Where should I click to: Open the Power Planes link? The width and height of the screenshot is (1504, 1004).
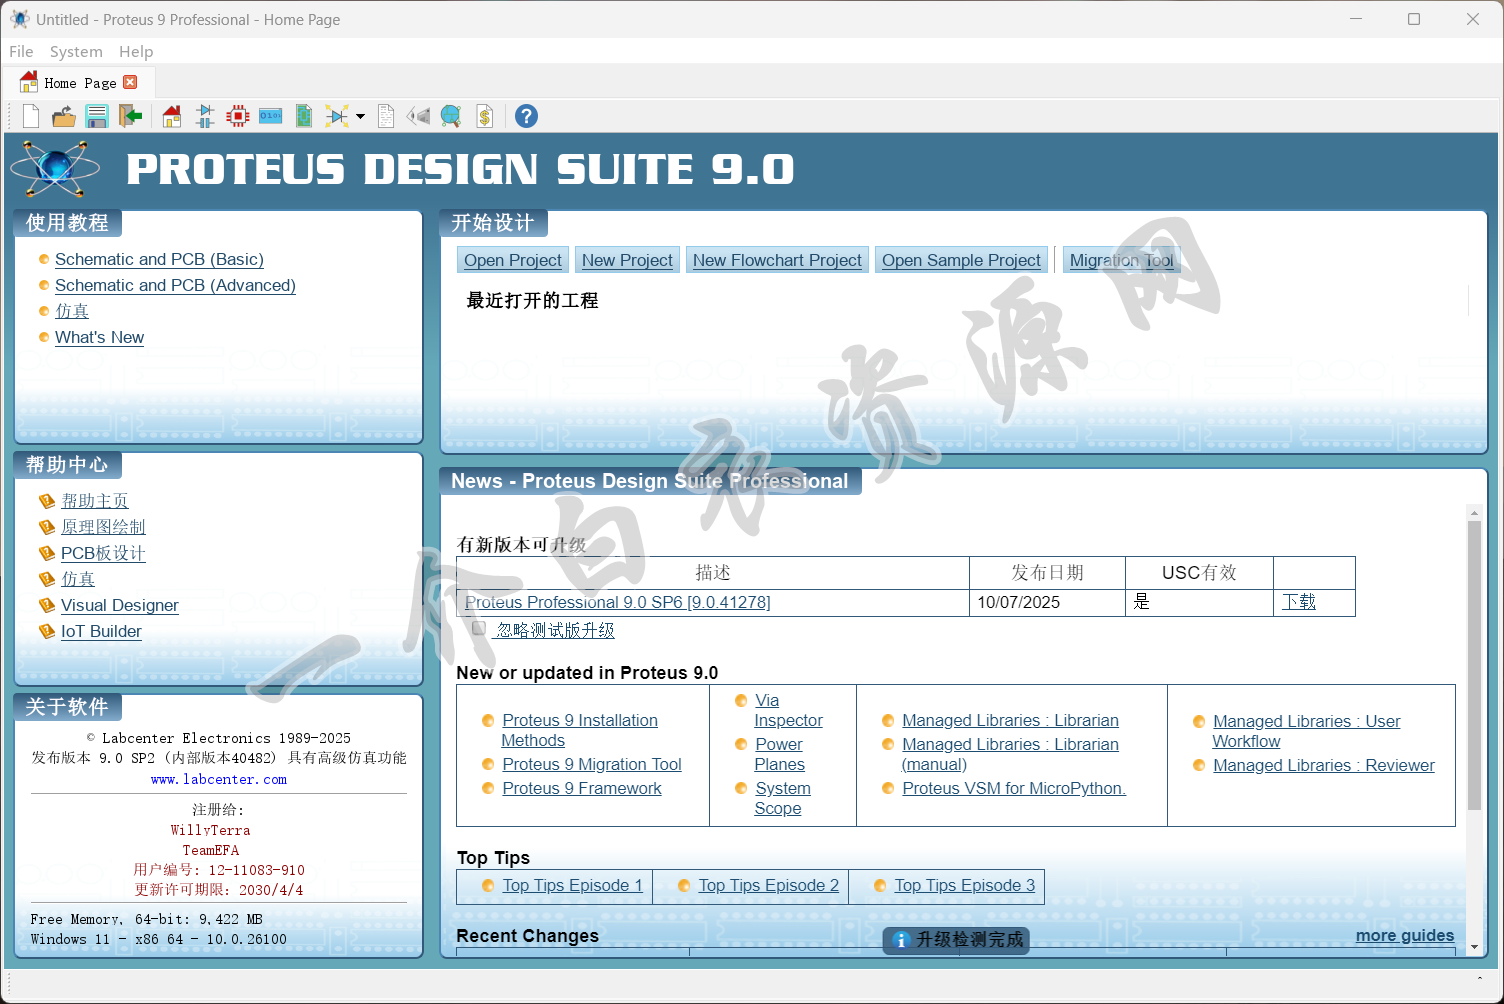click(x=779, y=754)
